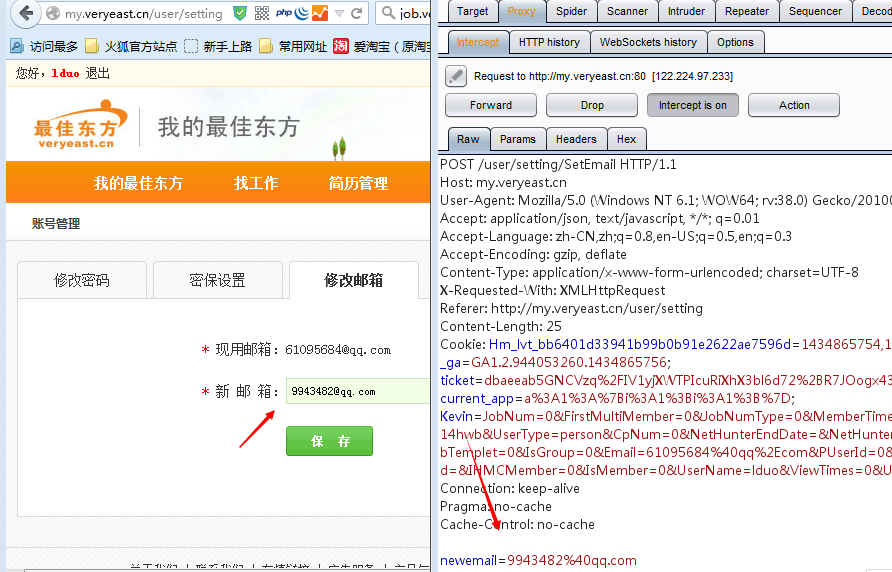This screenshot has height=572, width=892.
Task: Click the pencil comment icon in Burp
Action: 456,76
